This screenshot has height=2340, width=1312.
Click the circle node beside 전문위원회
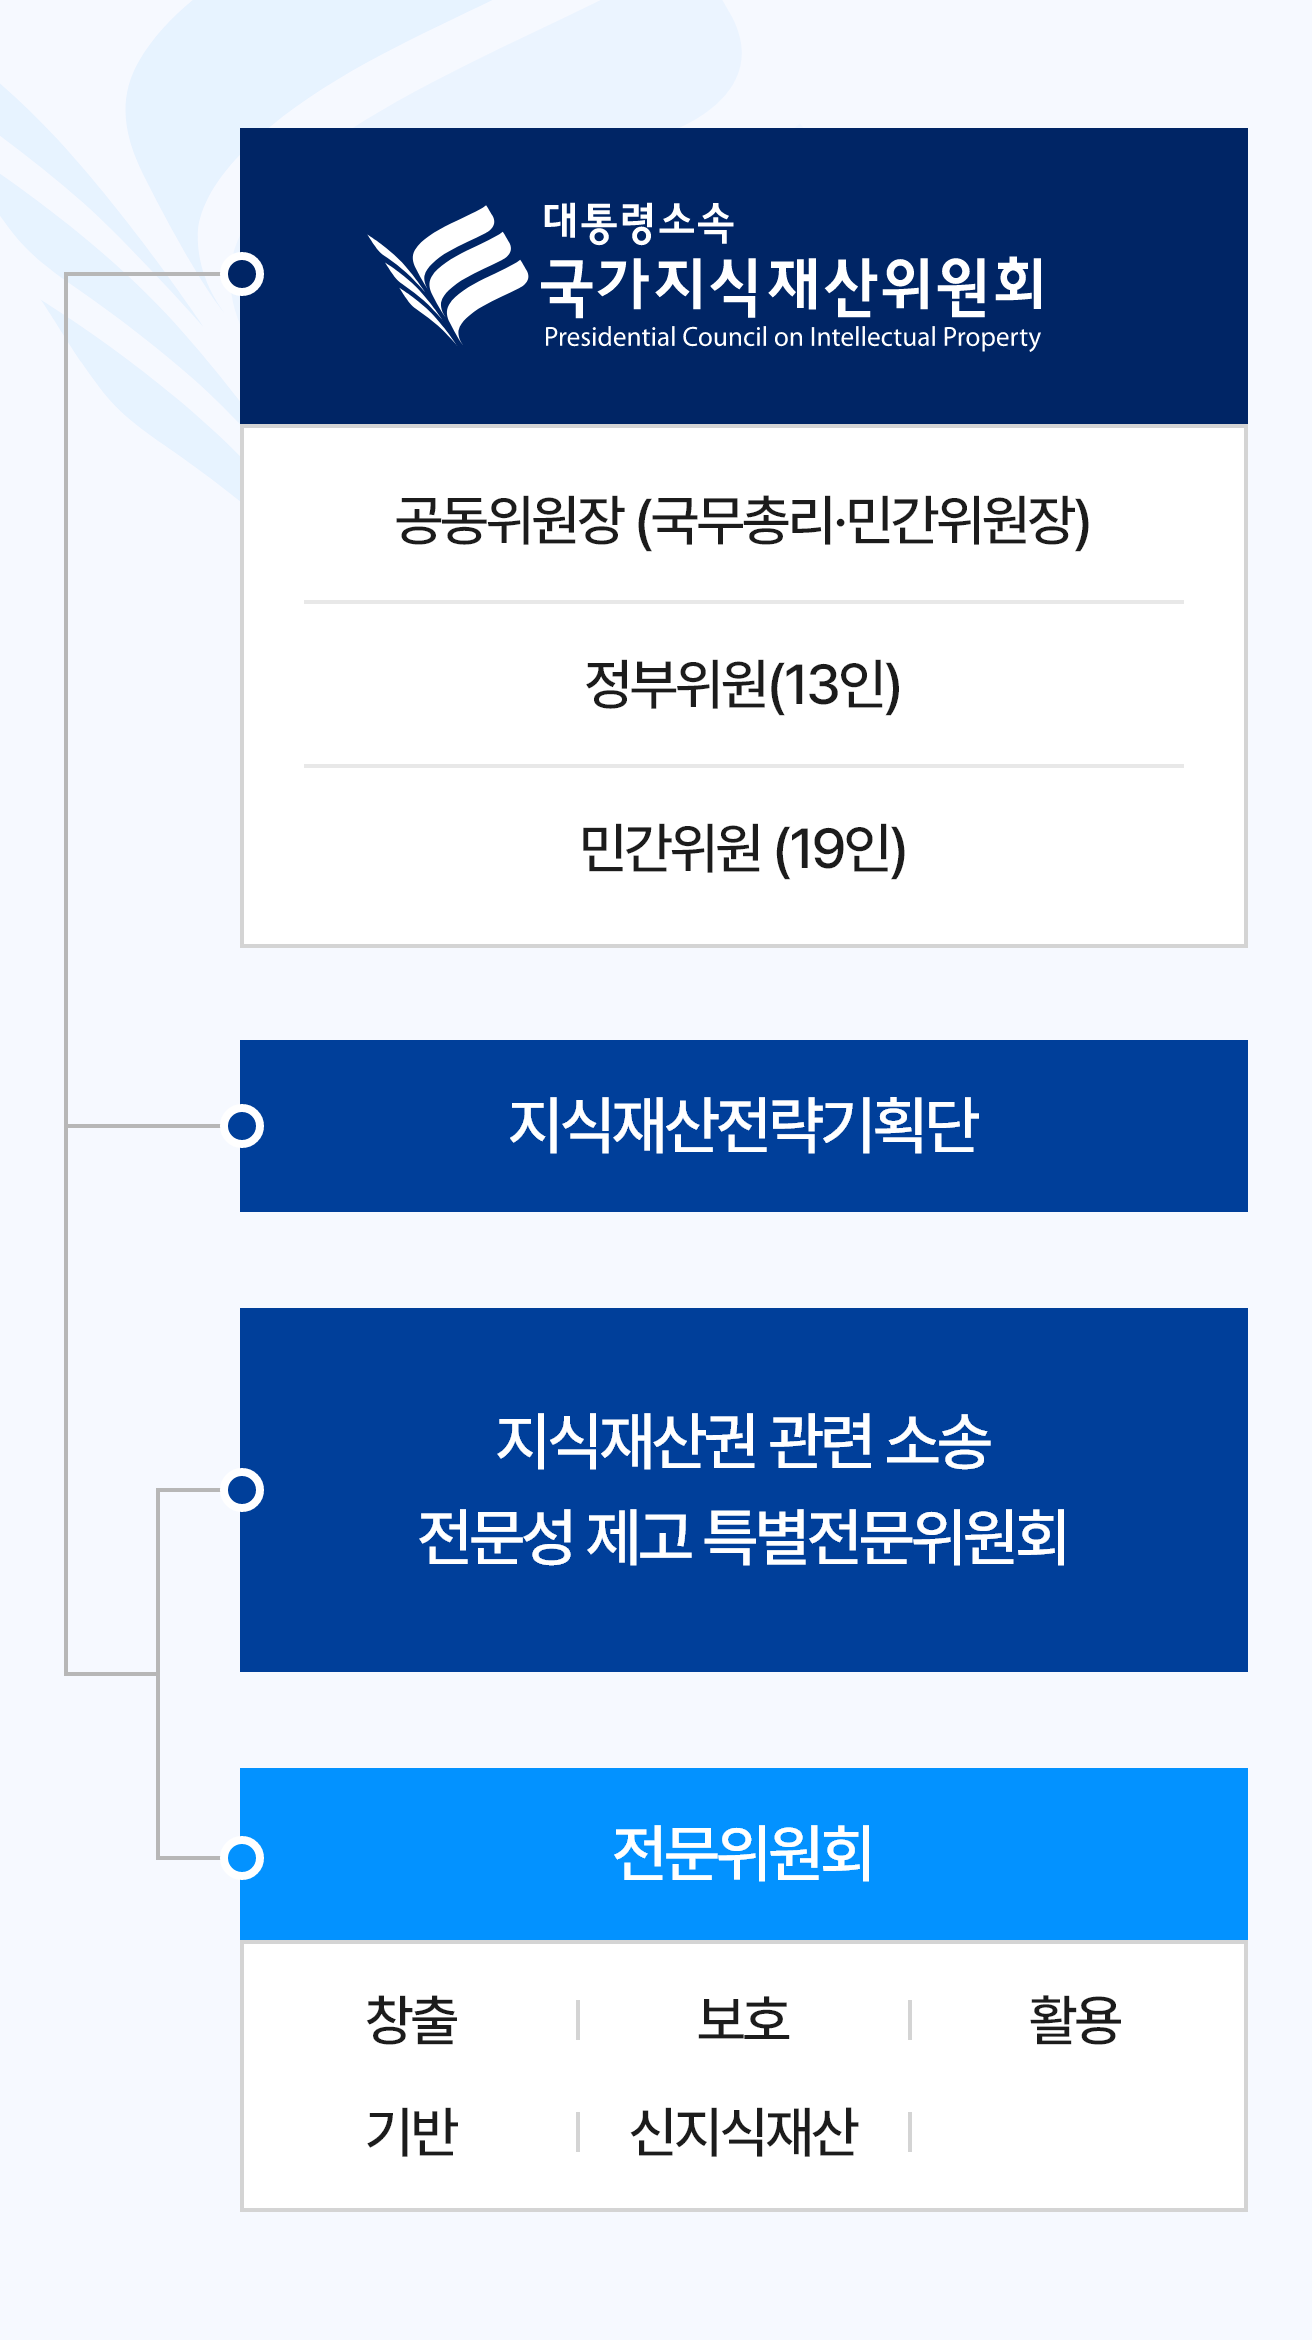[x=244, y=1858]
